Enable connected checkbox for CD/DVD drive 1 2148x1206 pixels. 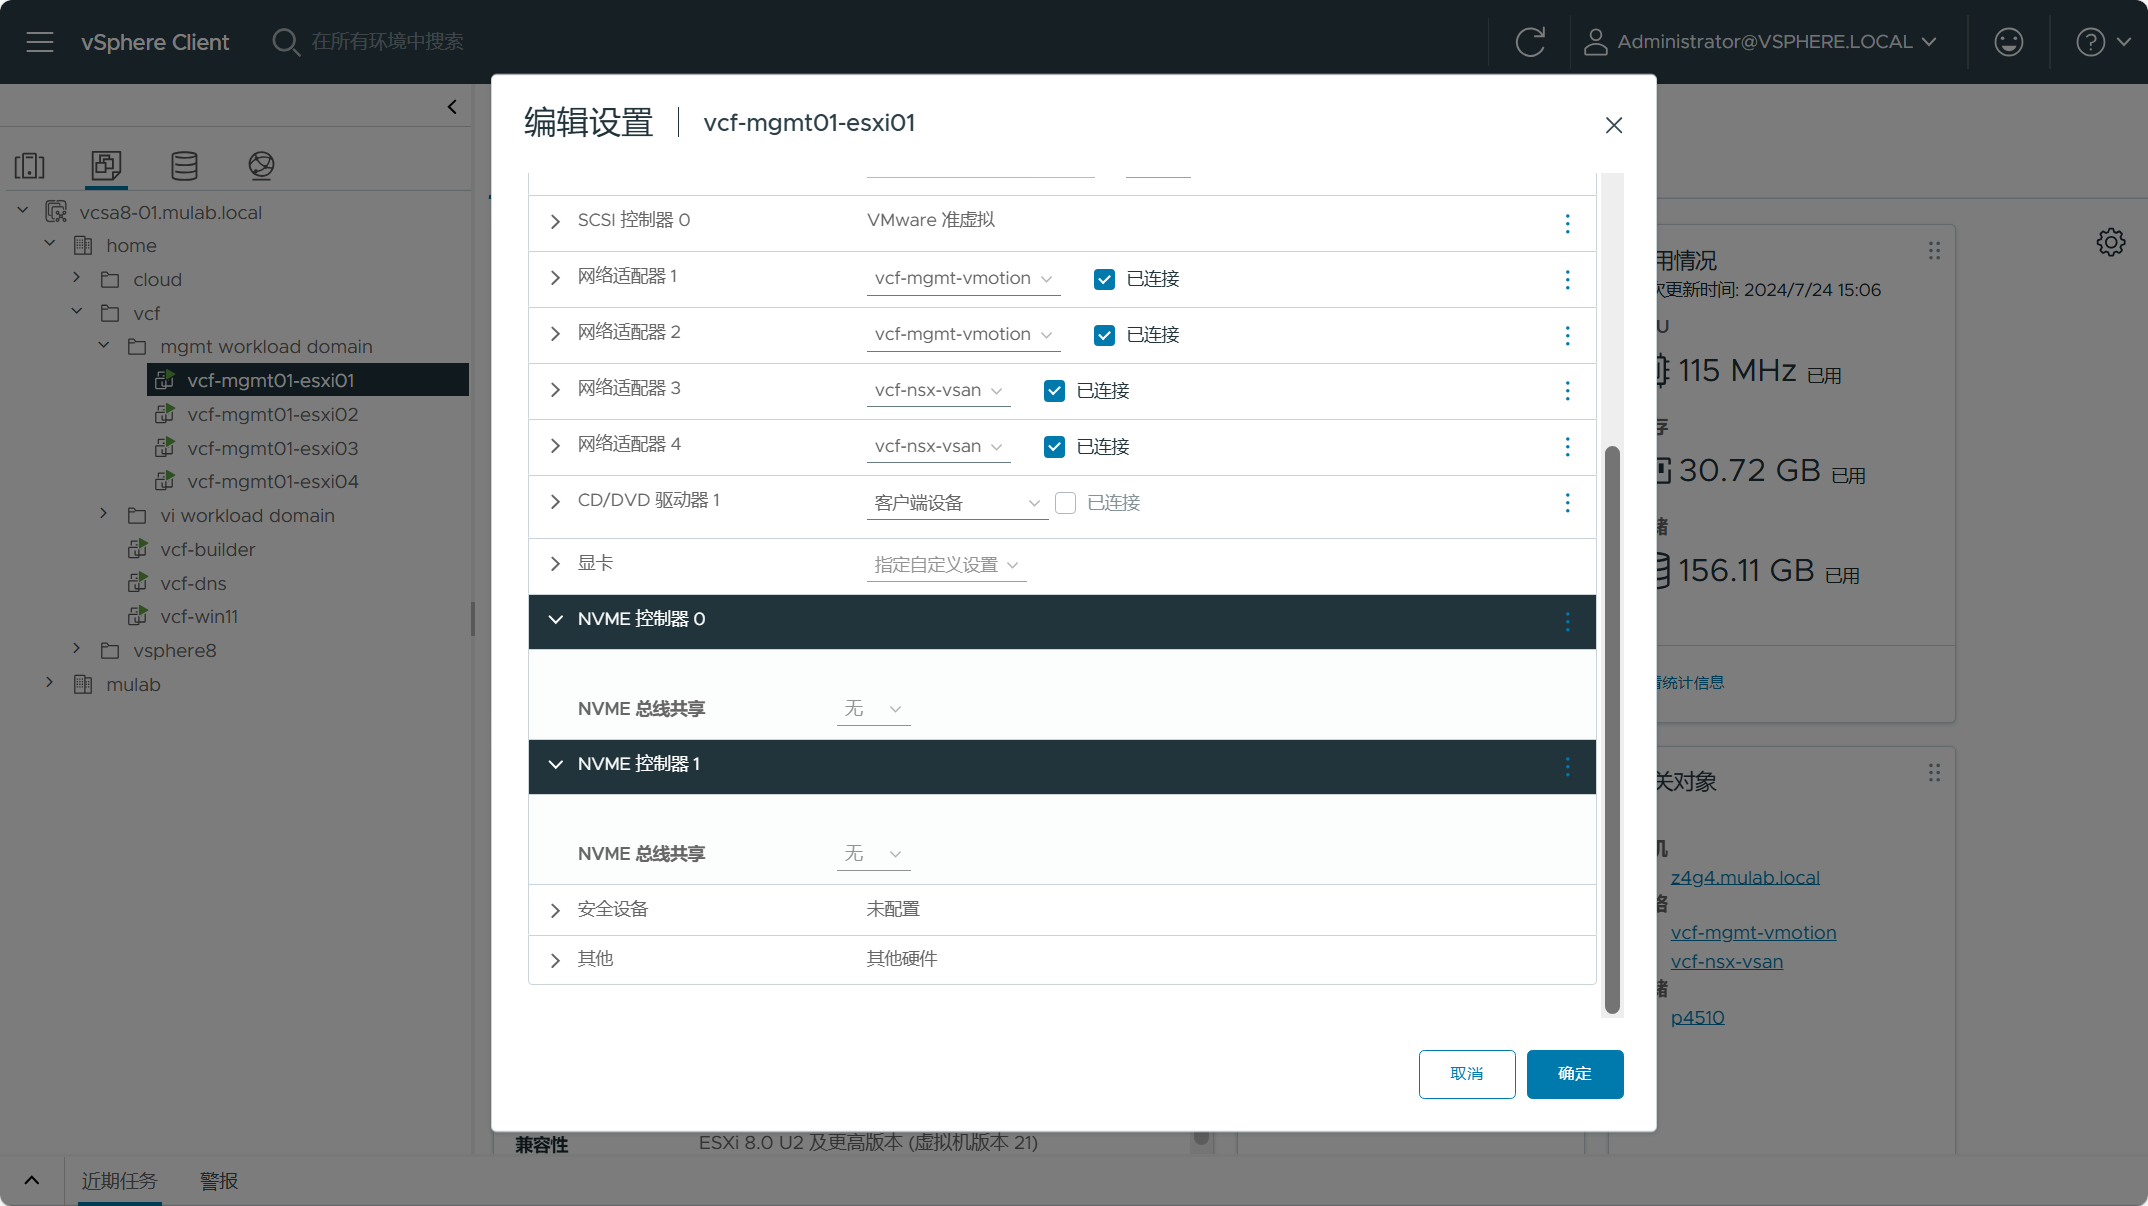coord(1065,503)
